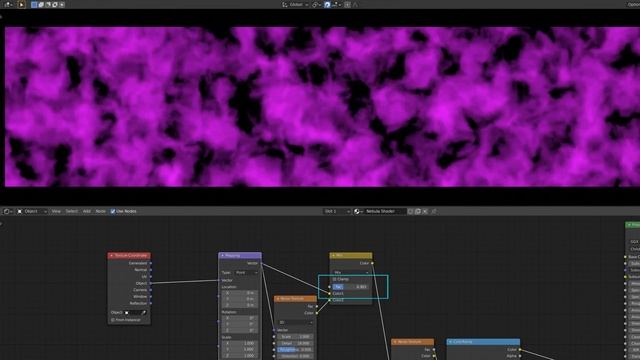Open the Mix blend mode dropdown
The height and width of the screenshot is (360, 640).
coord(351,272)
